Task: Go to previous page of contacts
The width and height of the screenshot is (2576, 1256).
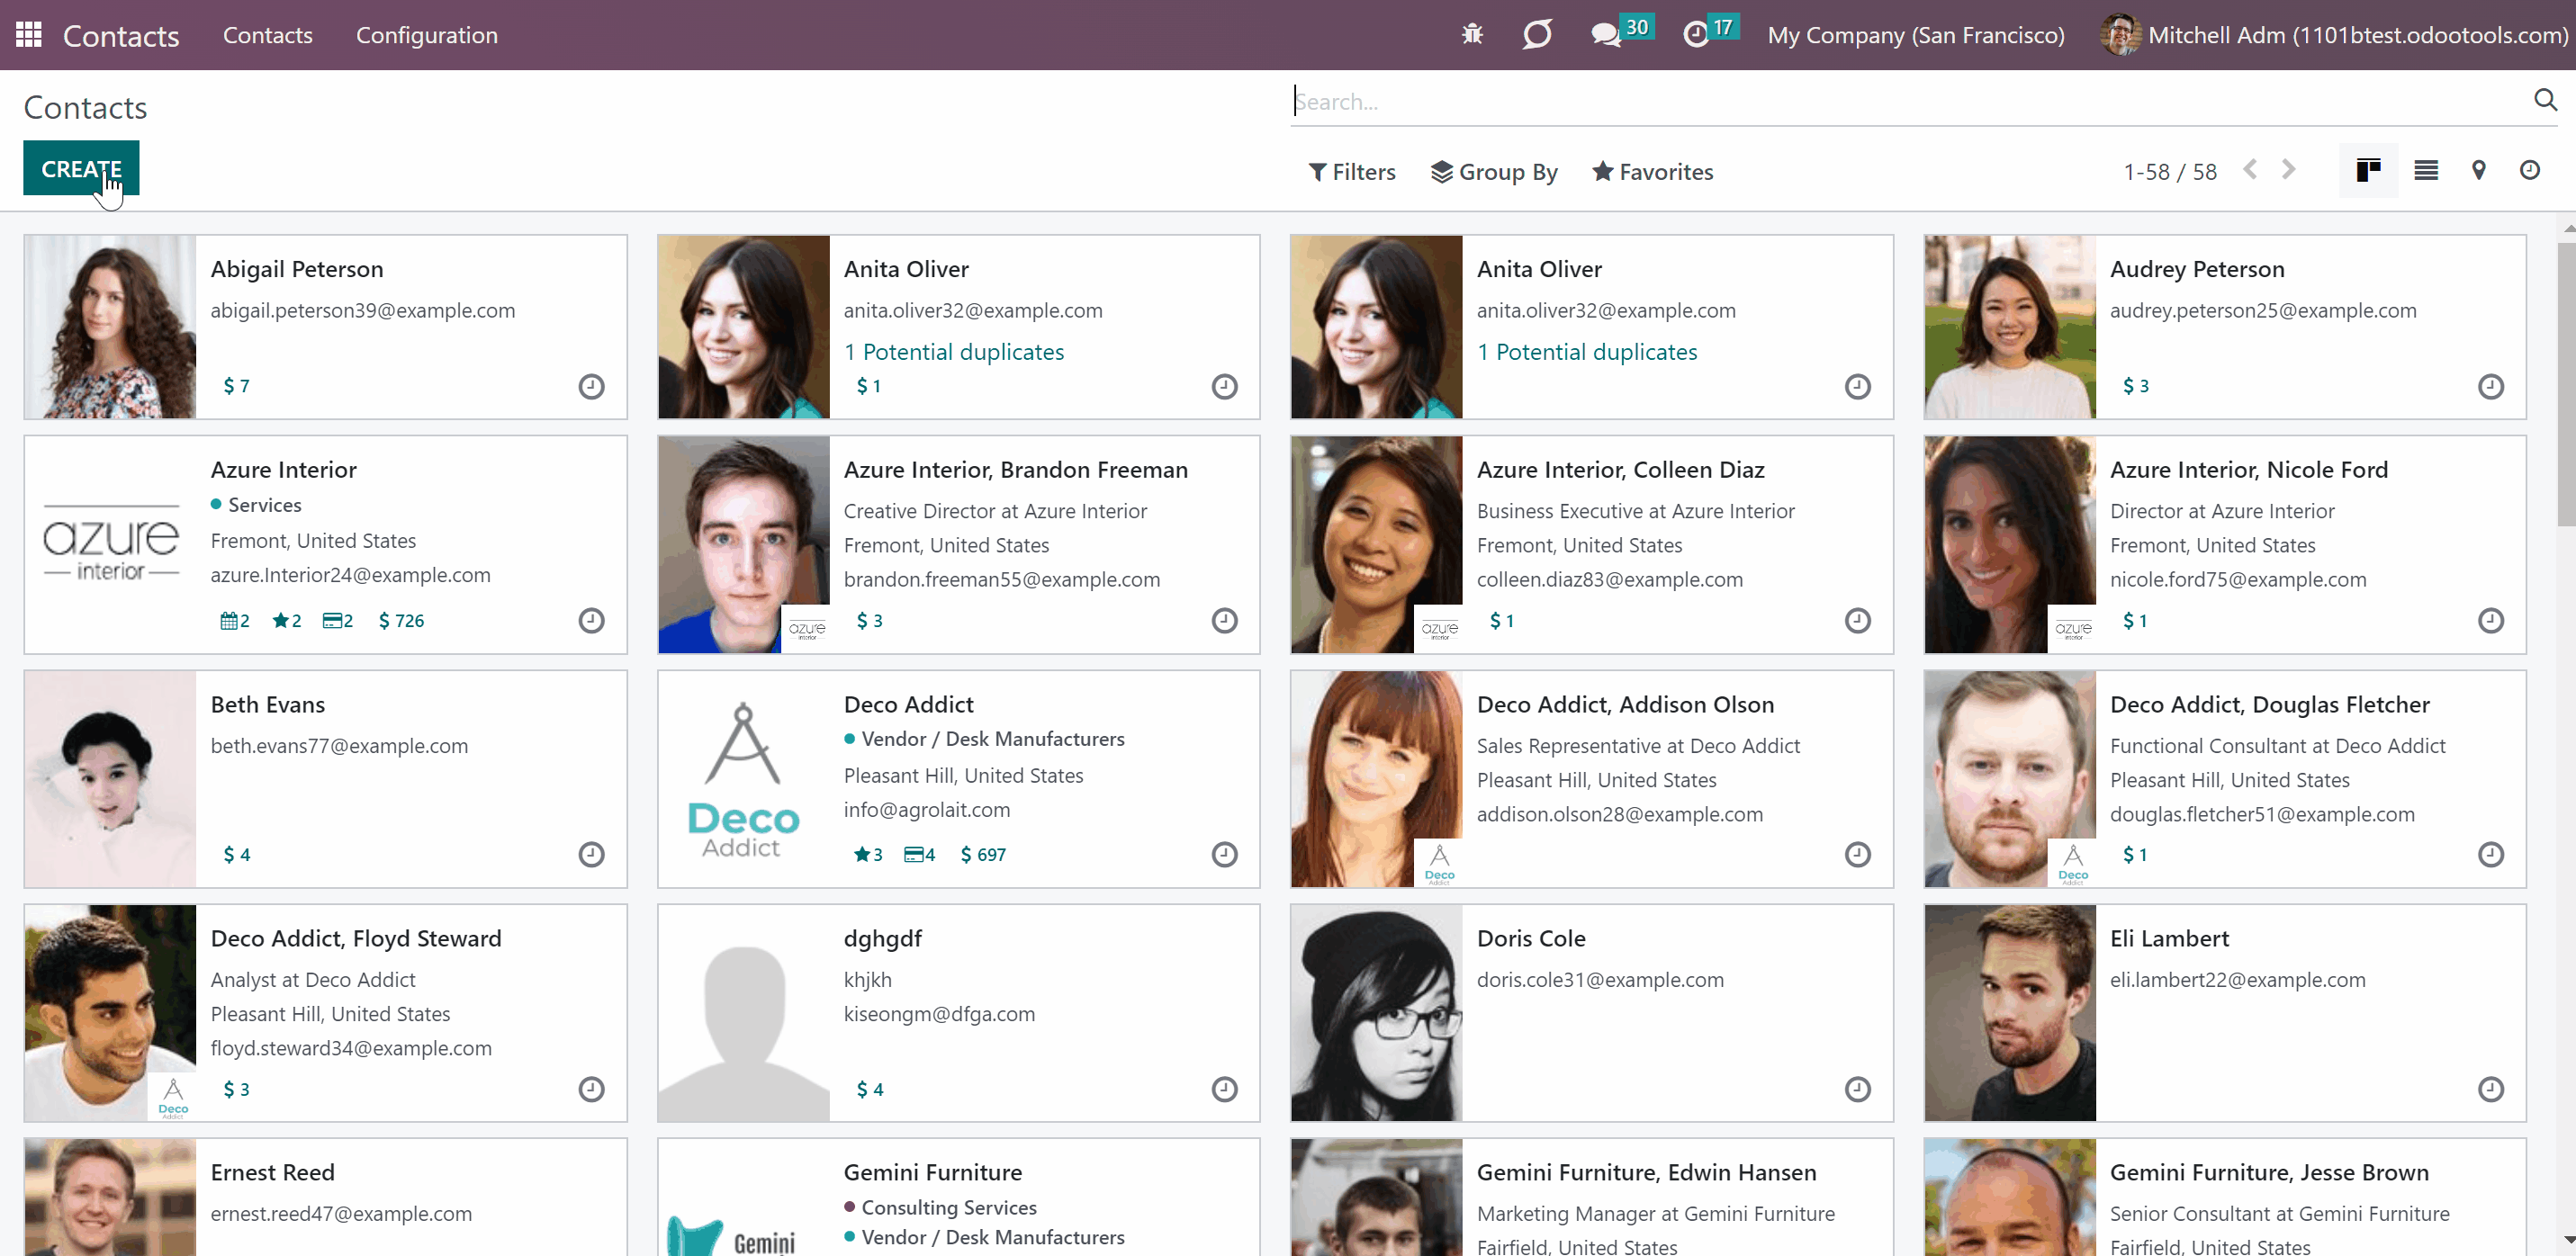Action: 2250,170
